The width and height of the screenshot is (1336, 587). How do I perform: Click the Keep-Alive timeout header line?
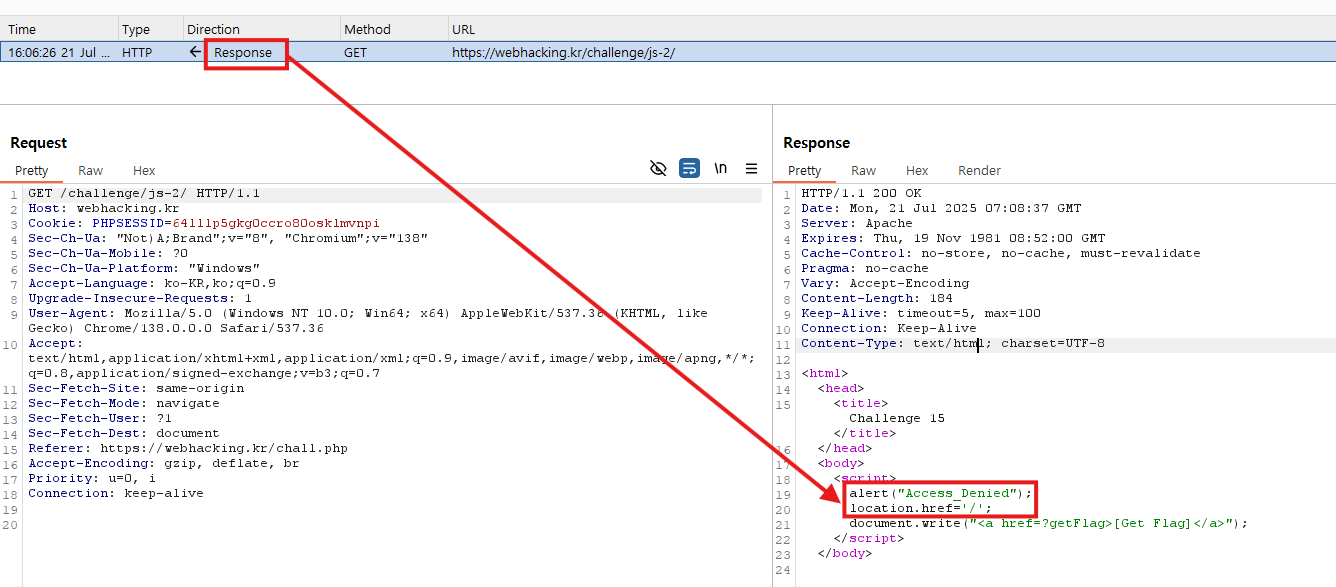pos(921,314)
